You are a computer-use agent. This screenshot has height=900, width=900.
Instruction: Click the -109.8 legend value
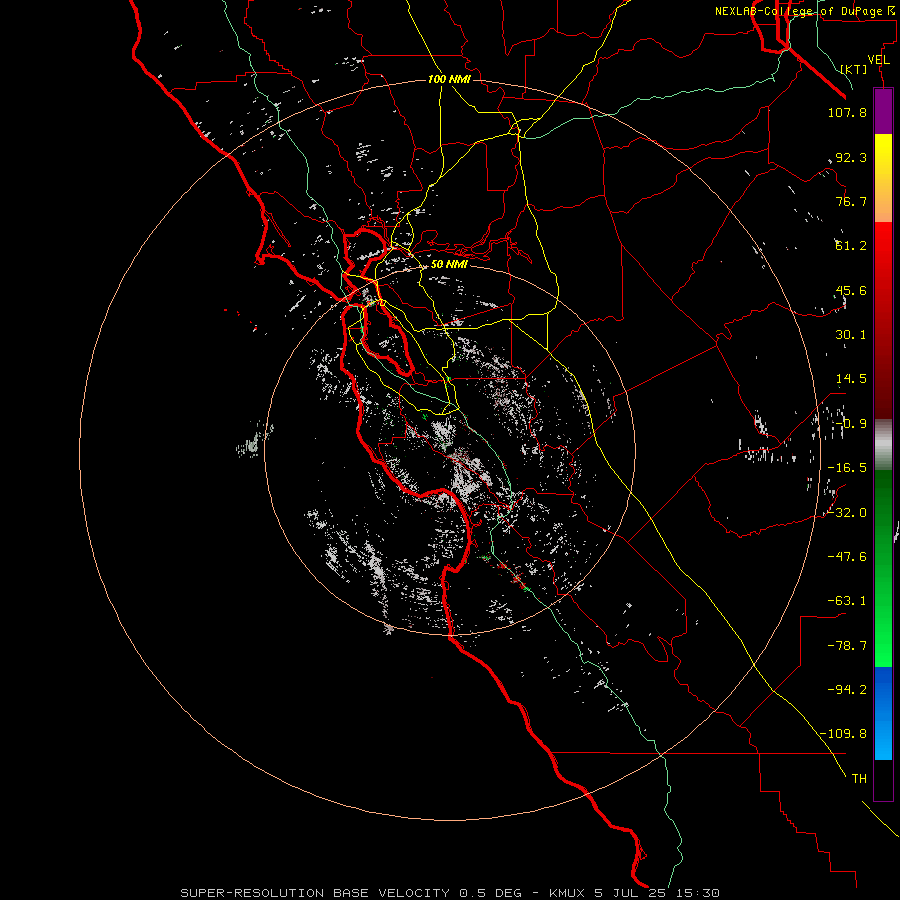point(843,734)
